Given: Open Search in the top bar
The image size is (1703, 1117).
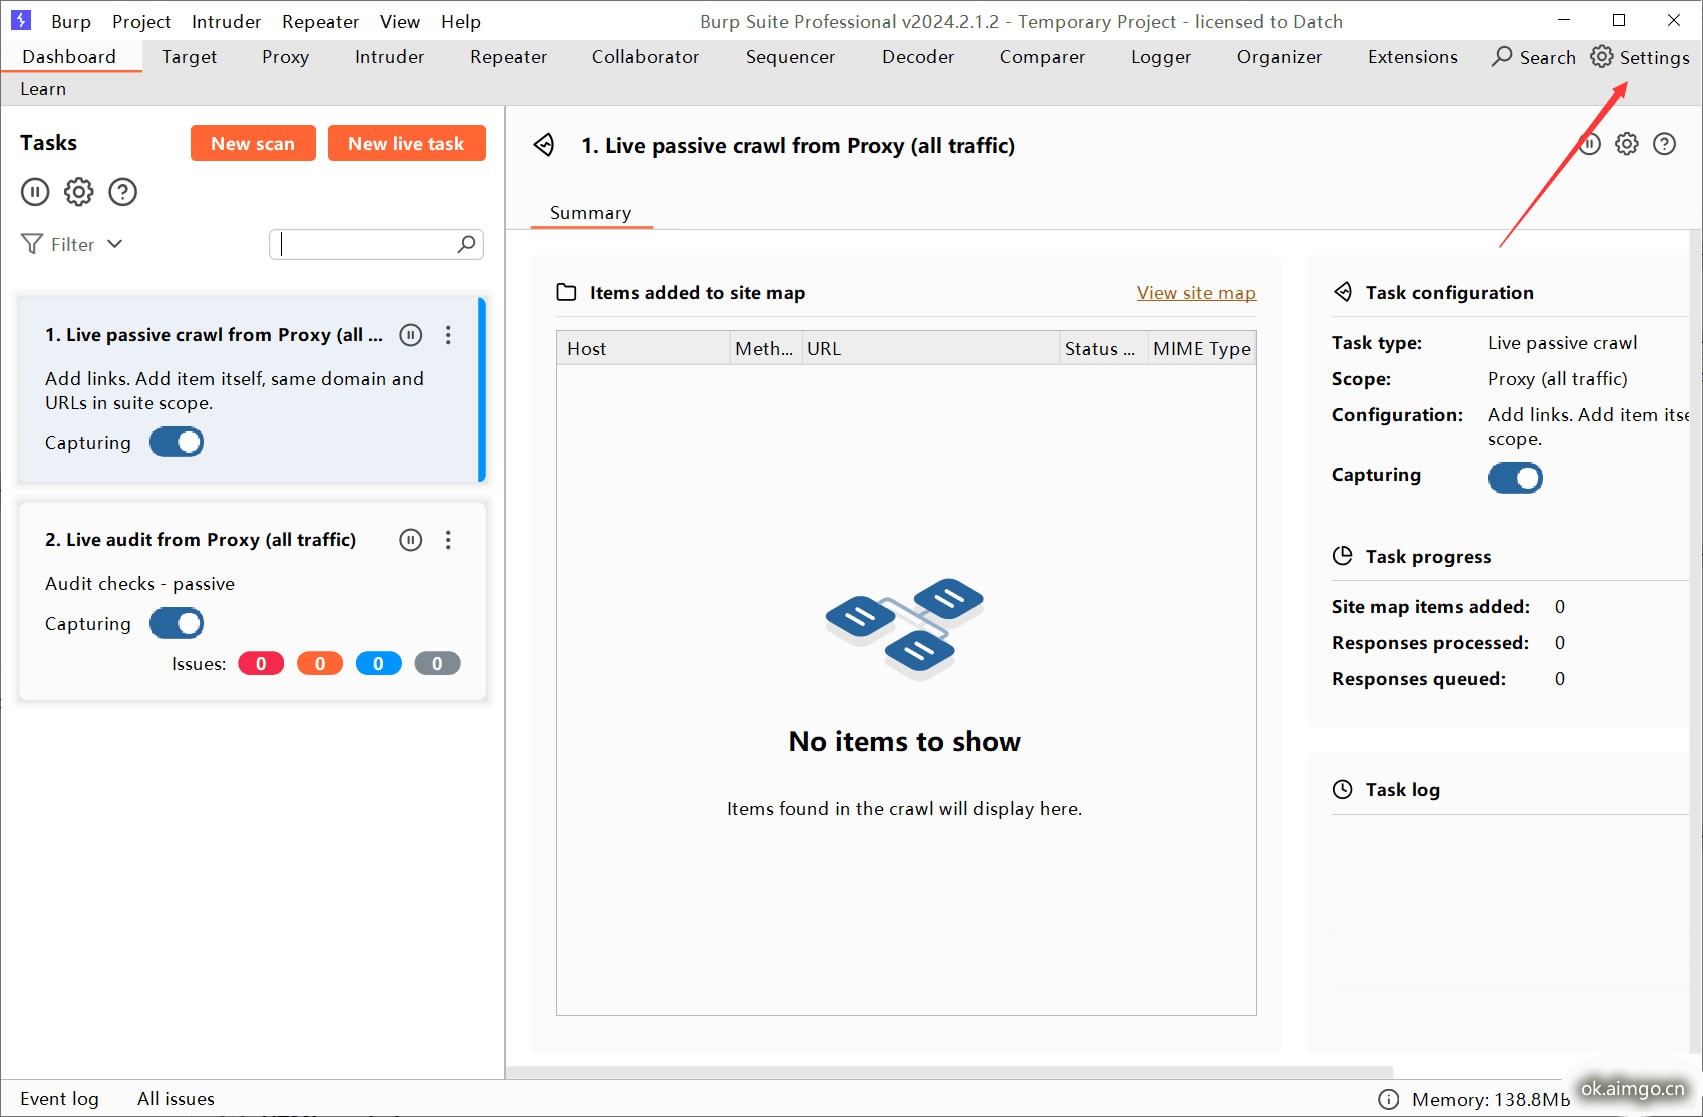Looking at the screenshot, I should point(1533,57).
